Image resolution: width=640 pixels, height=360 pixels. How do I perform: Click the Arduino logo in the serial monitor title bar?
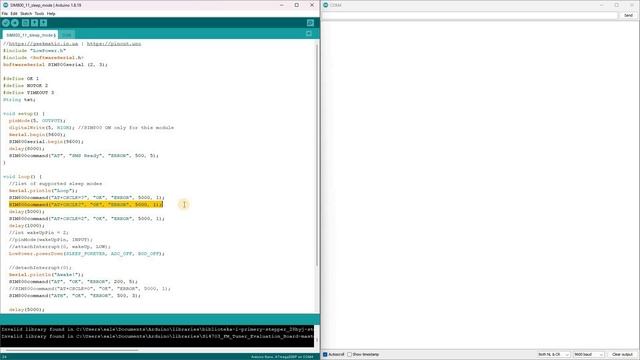click(326, 5)
